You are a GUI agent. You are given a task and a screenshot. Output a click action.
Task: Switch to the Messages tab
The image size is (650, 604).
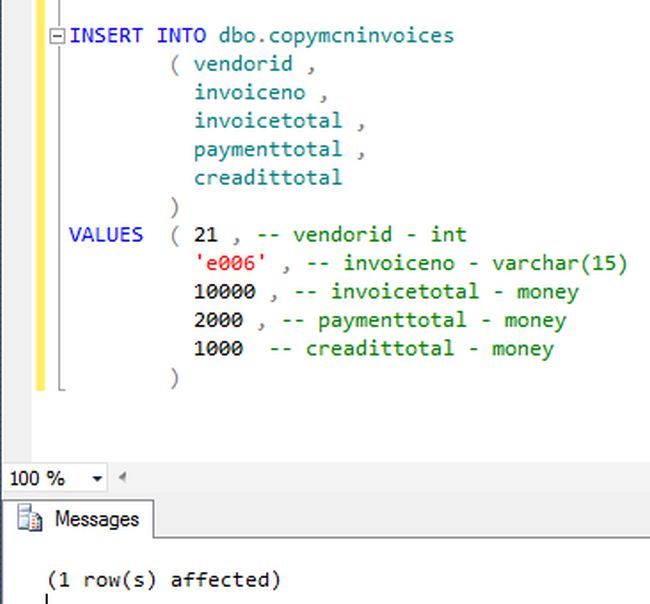click(x=78, y=519)
